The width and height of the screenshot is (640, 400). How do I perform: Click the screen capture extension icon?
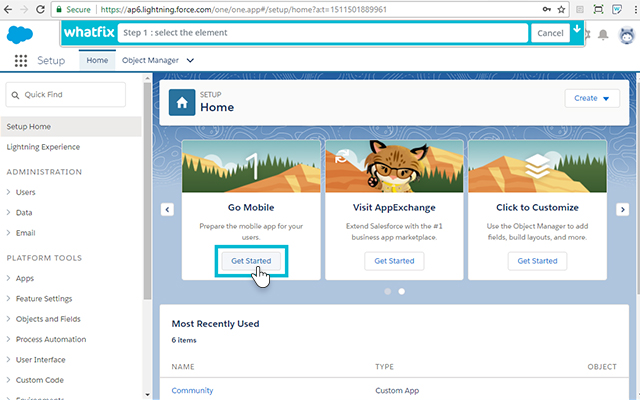pos(598,9)
